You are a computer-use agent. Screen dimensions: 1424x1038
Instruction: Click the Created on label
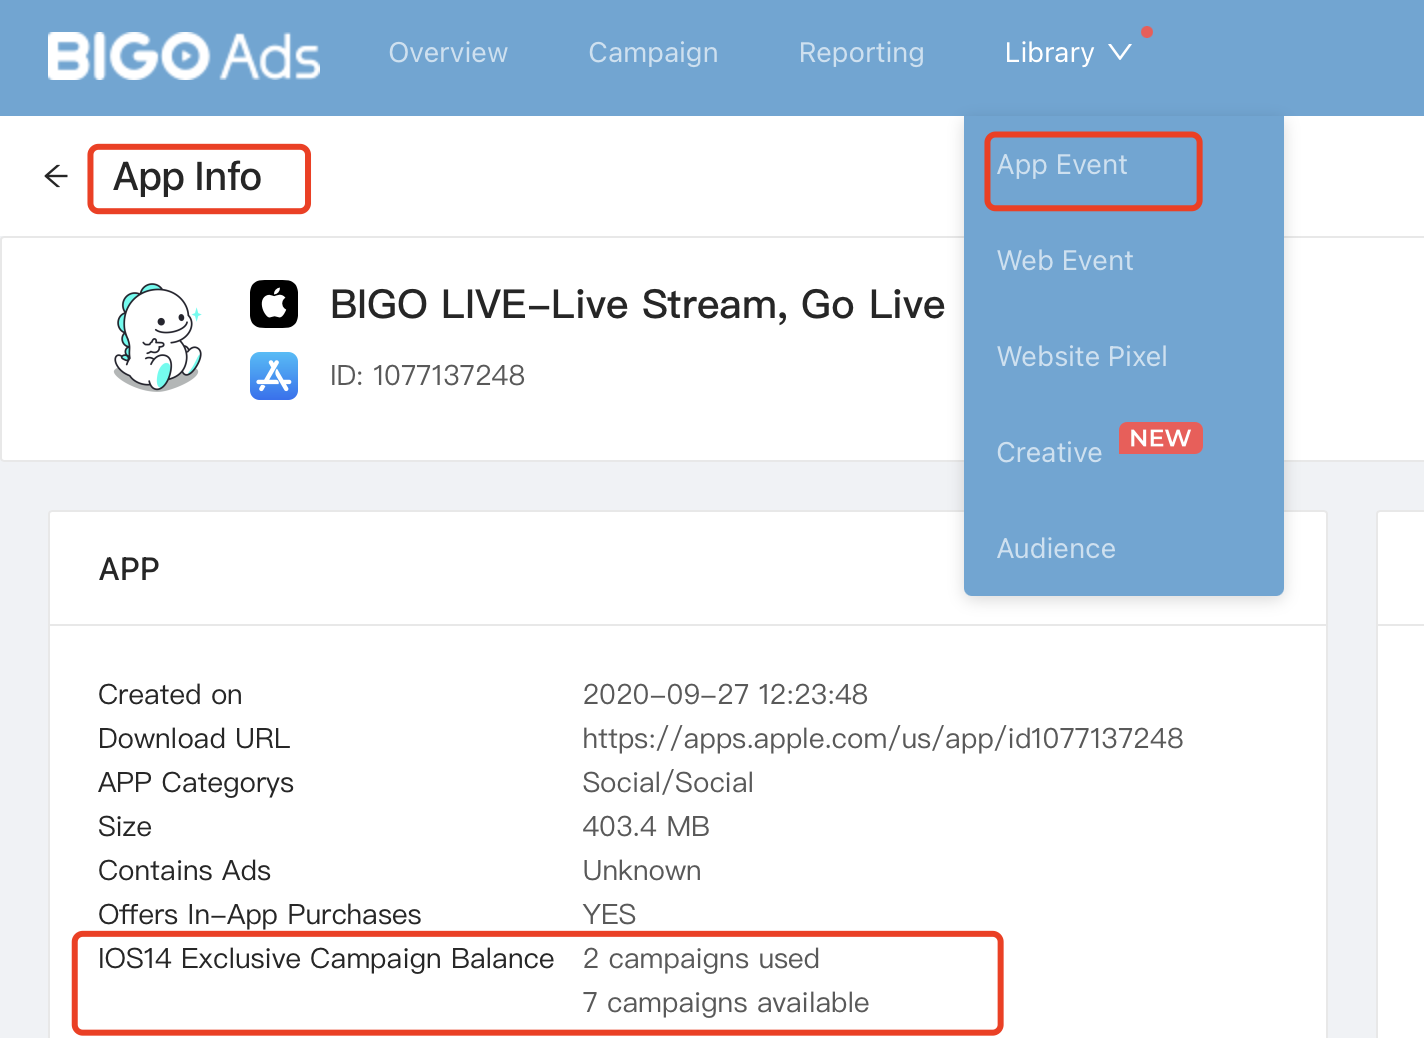point(170,695)
